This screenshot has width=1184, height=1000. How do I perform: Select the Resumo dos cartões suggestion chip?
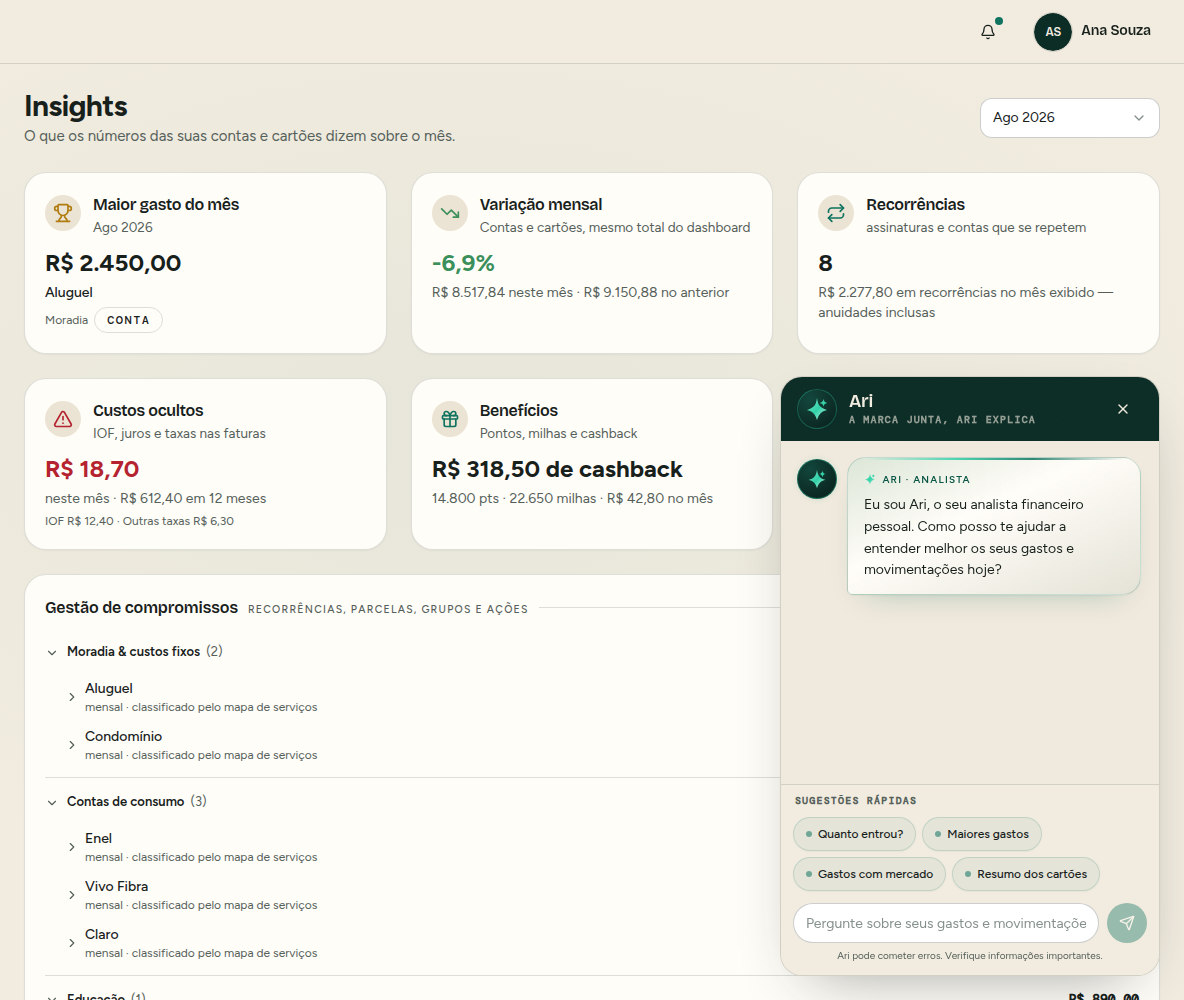[1025, 874]
